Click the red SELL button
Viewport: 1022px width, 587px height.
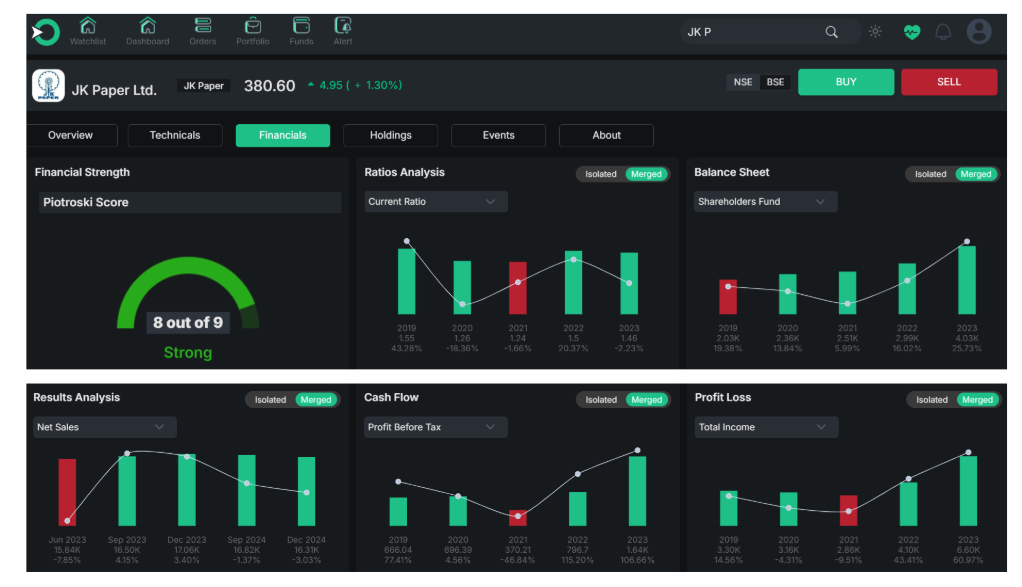pos(949,82)
